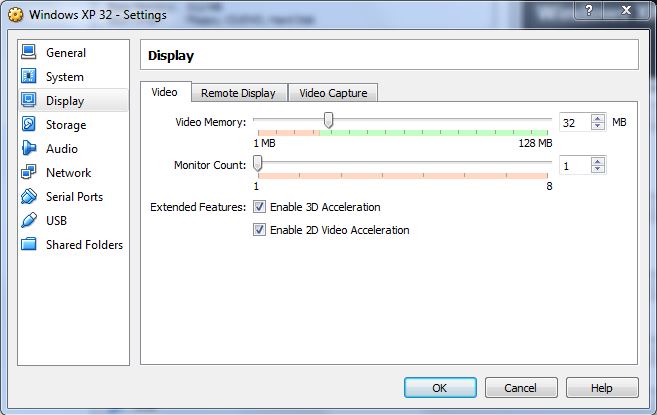Go to USB settings label
This screenshot has height=415, width=657.
56,220
